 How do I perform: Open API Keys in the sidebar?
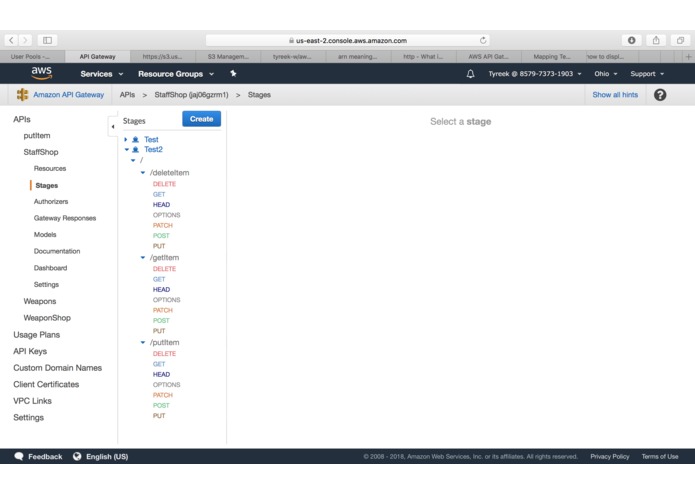coord(30,351)
